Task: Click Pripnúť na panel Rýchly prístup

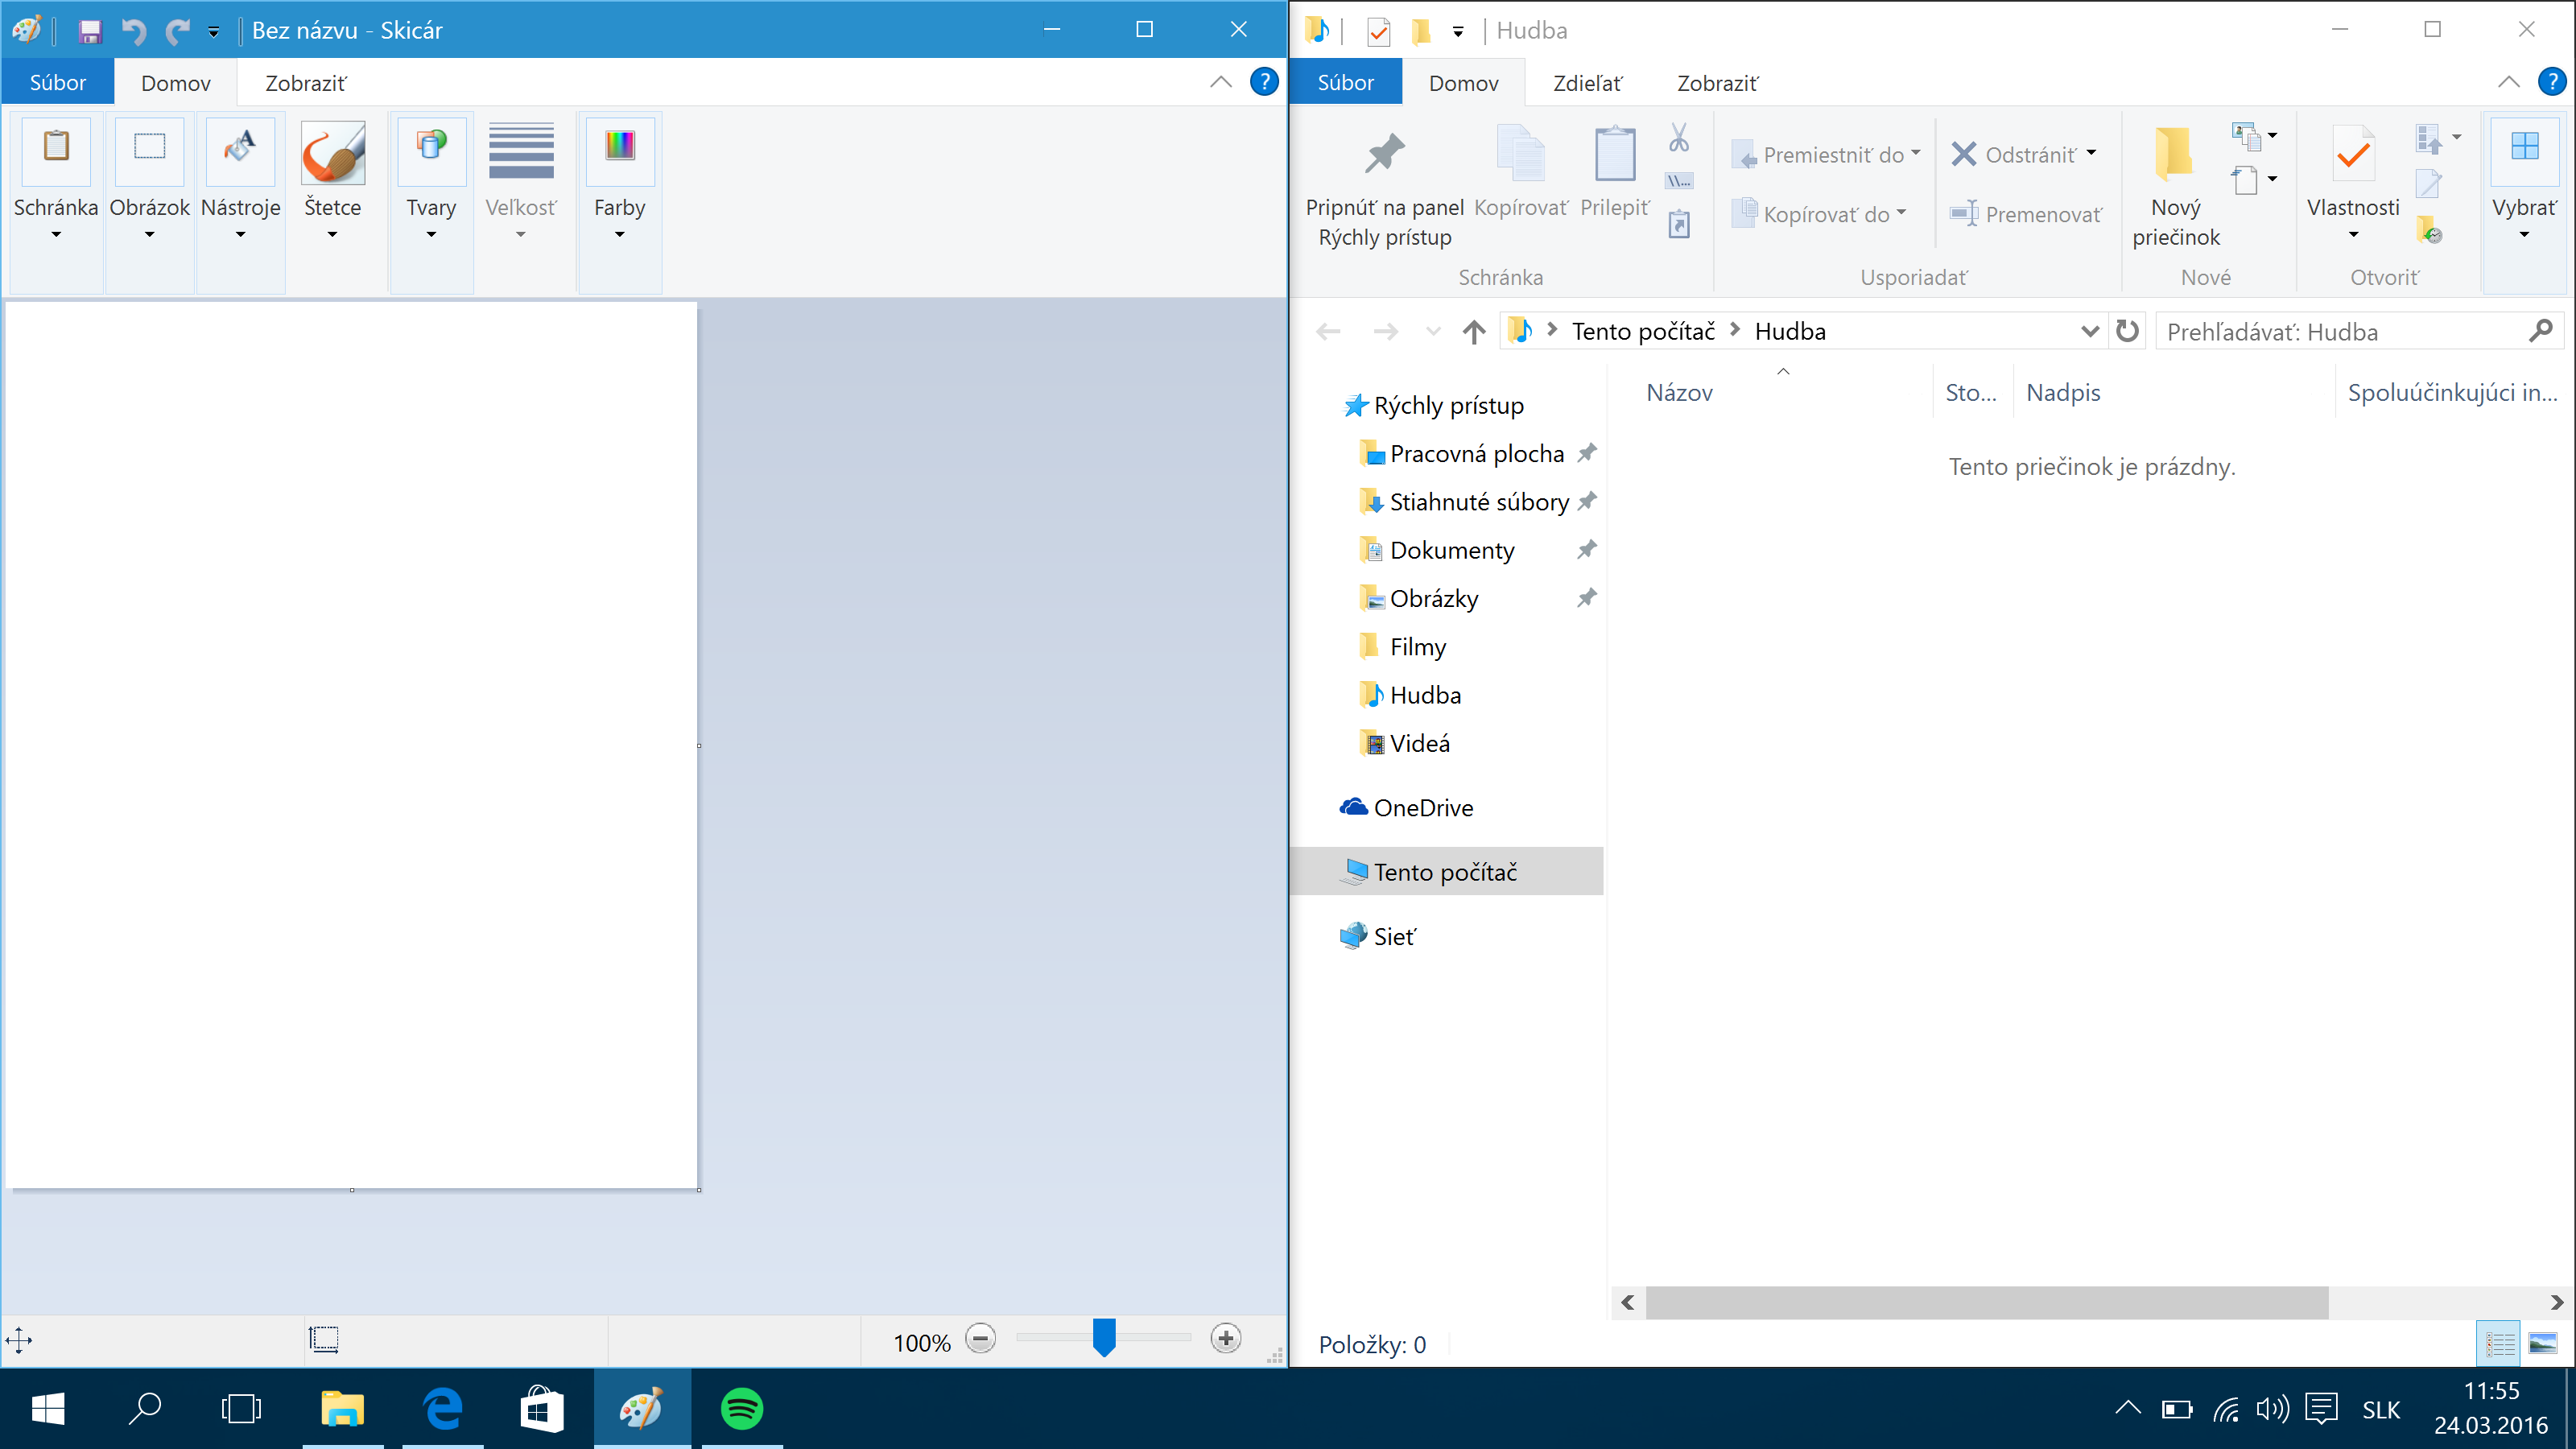Action: 1385,187
